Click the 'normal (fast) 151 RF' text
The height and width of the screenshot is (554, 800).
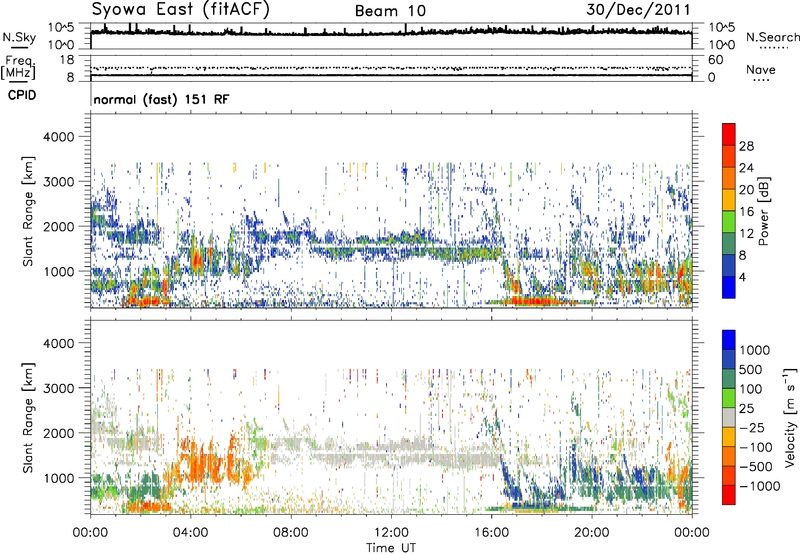(x=161, y=99)
